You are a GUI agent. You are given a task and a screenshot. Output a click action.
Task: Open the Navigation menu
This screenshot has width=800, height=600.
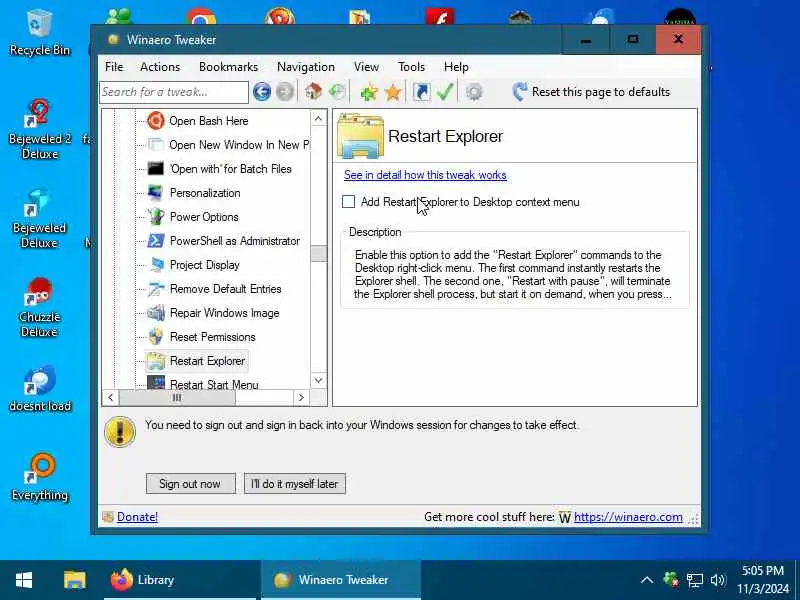click(x=306, y=67)
